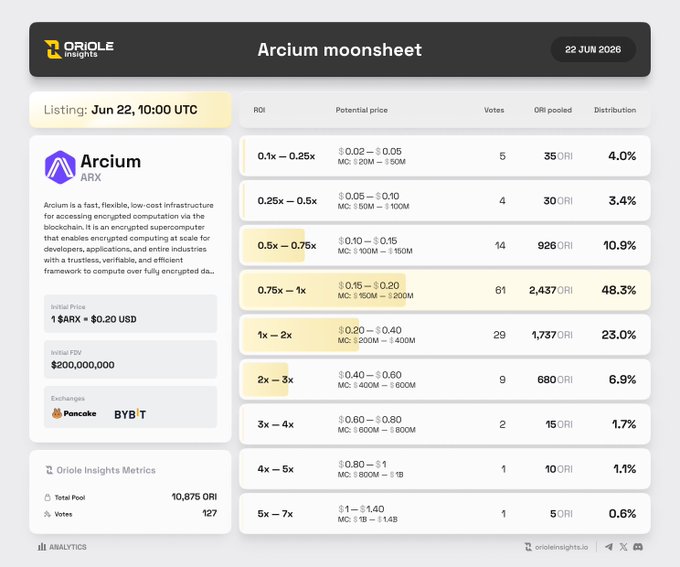Click the Oriole Insights Metrics heading
The image size is (680, 567).
106,470
